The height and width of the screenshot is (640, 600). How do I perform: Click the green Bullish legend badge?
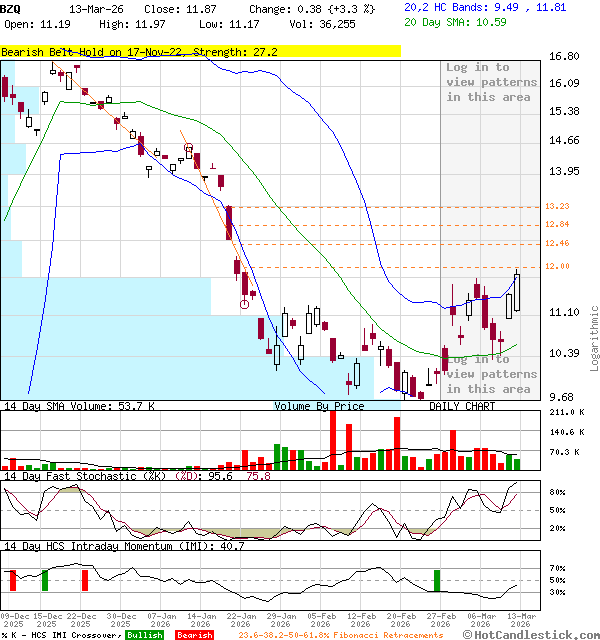(144, 634)
